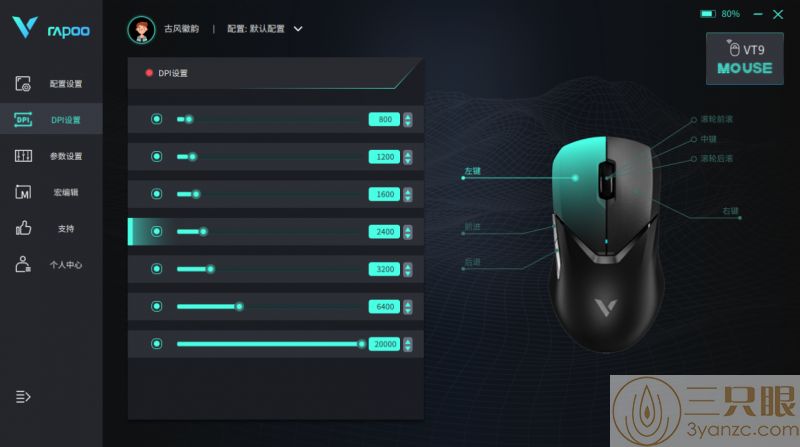The image size is (800, 447).
Task: Click the 支持 thumbs-up support icon
Action: pyautogui.click(x=23, y=228)
